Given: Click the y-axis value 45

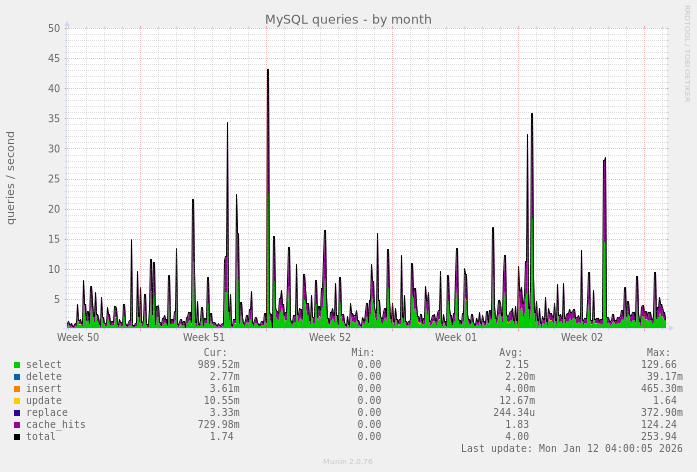Looking at the screenshot, I should pos(54,59).
